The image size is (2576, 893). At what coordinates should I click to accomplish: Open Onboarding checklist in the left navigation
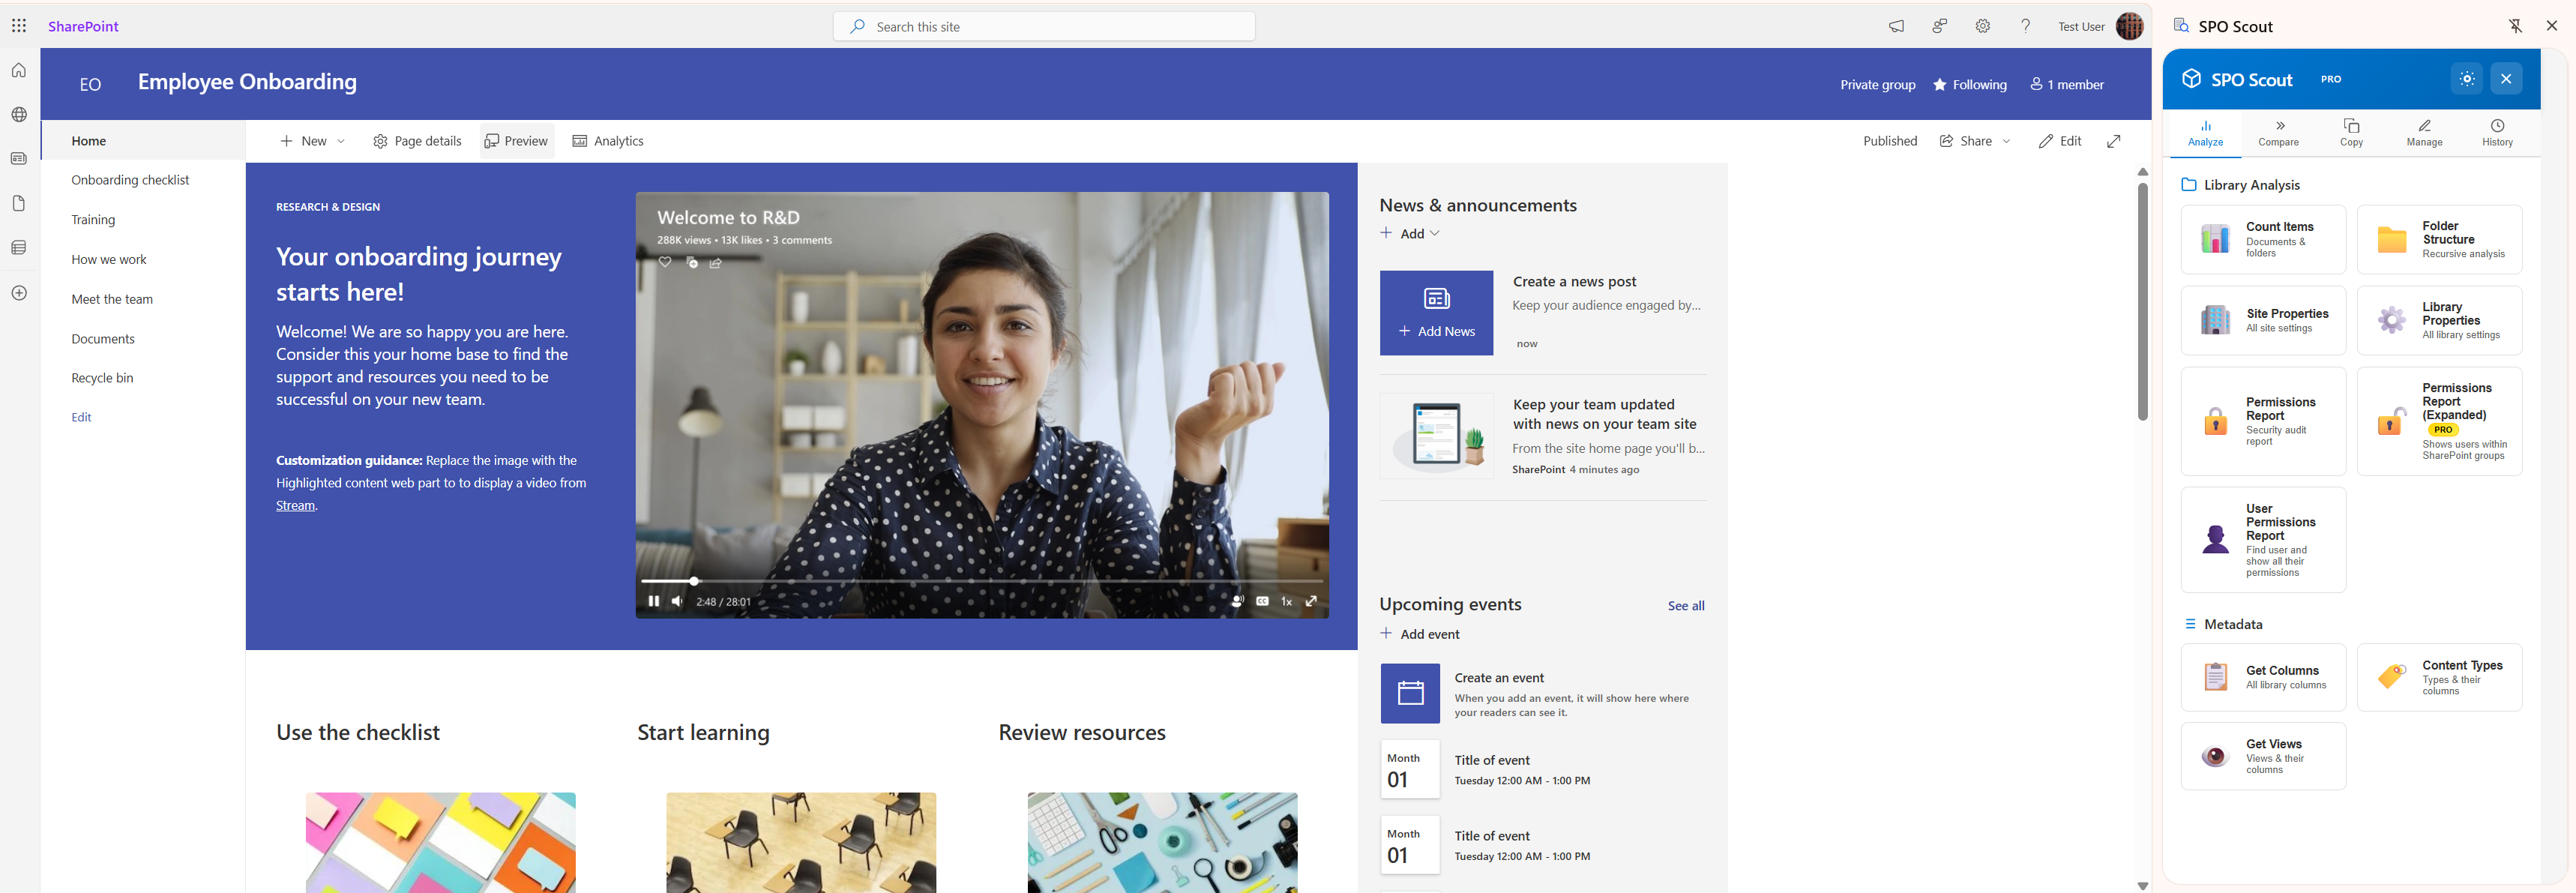click(130, 180)
